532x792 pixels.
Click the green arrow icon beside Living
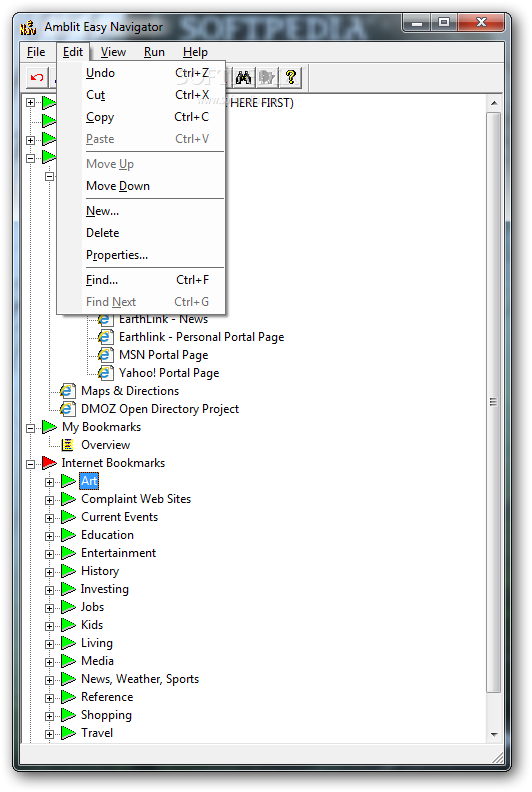coord(68,643)
